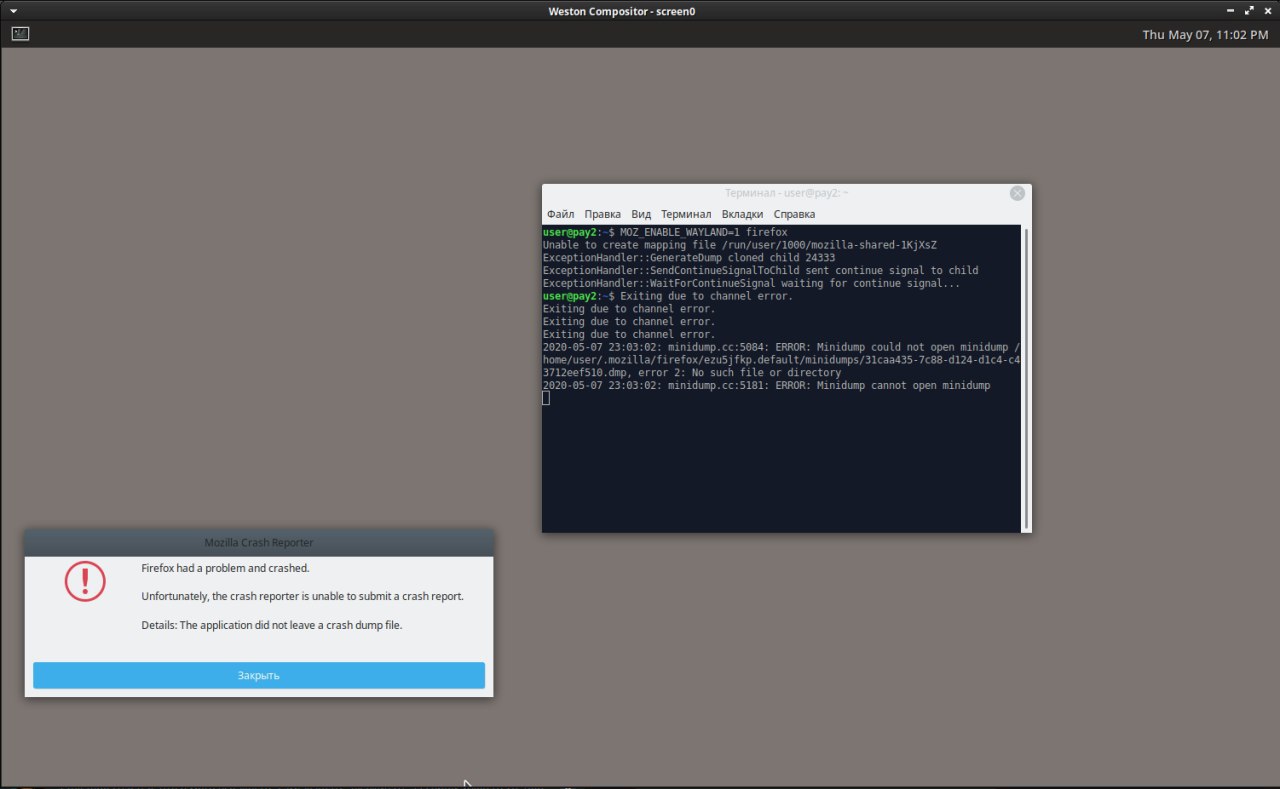Click the 'WaitForContinueSignal waiting for continue signal' line
Image resolution: width=1280 pixels, height=789 pixels.
[x=751, y=283]
